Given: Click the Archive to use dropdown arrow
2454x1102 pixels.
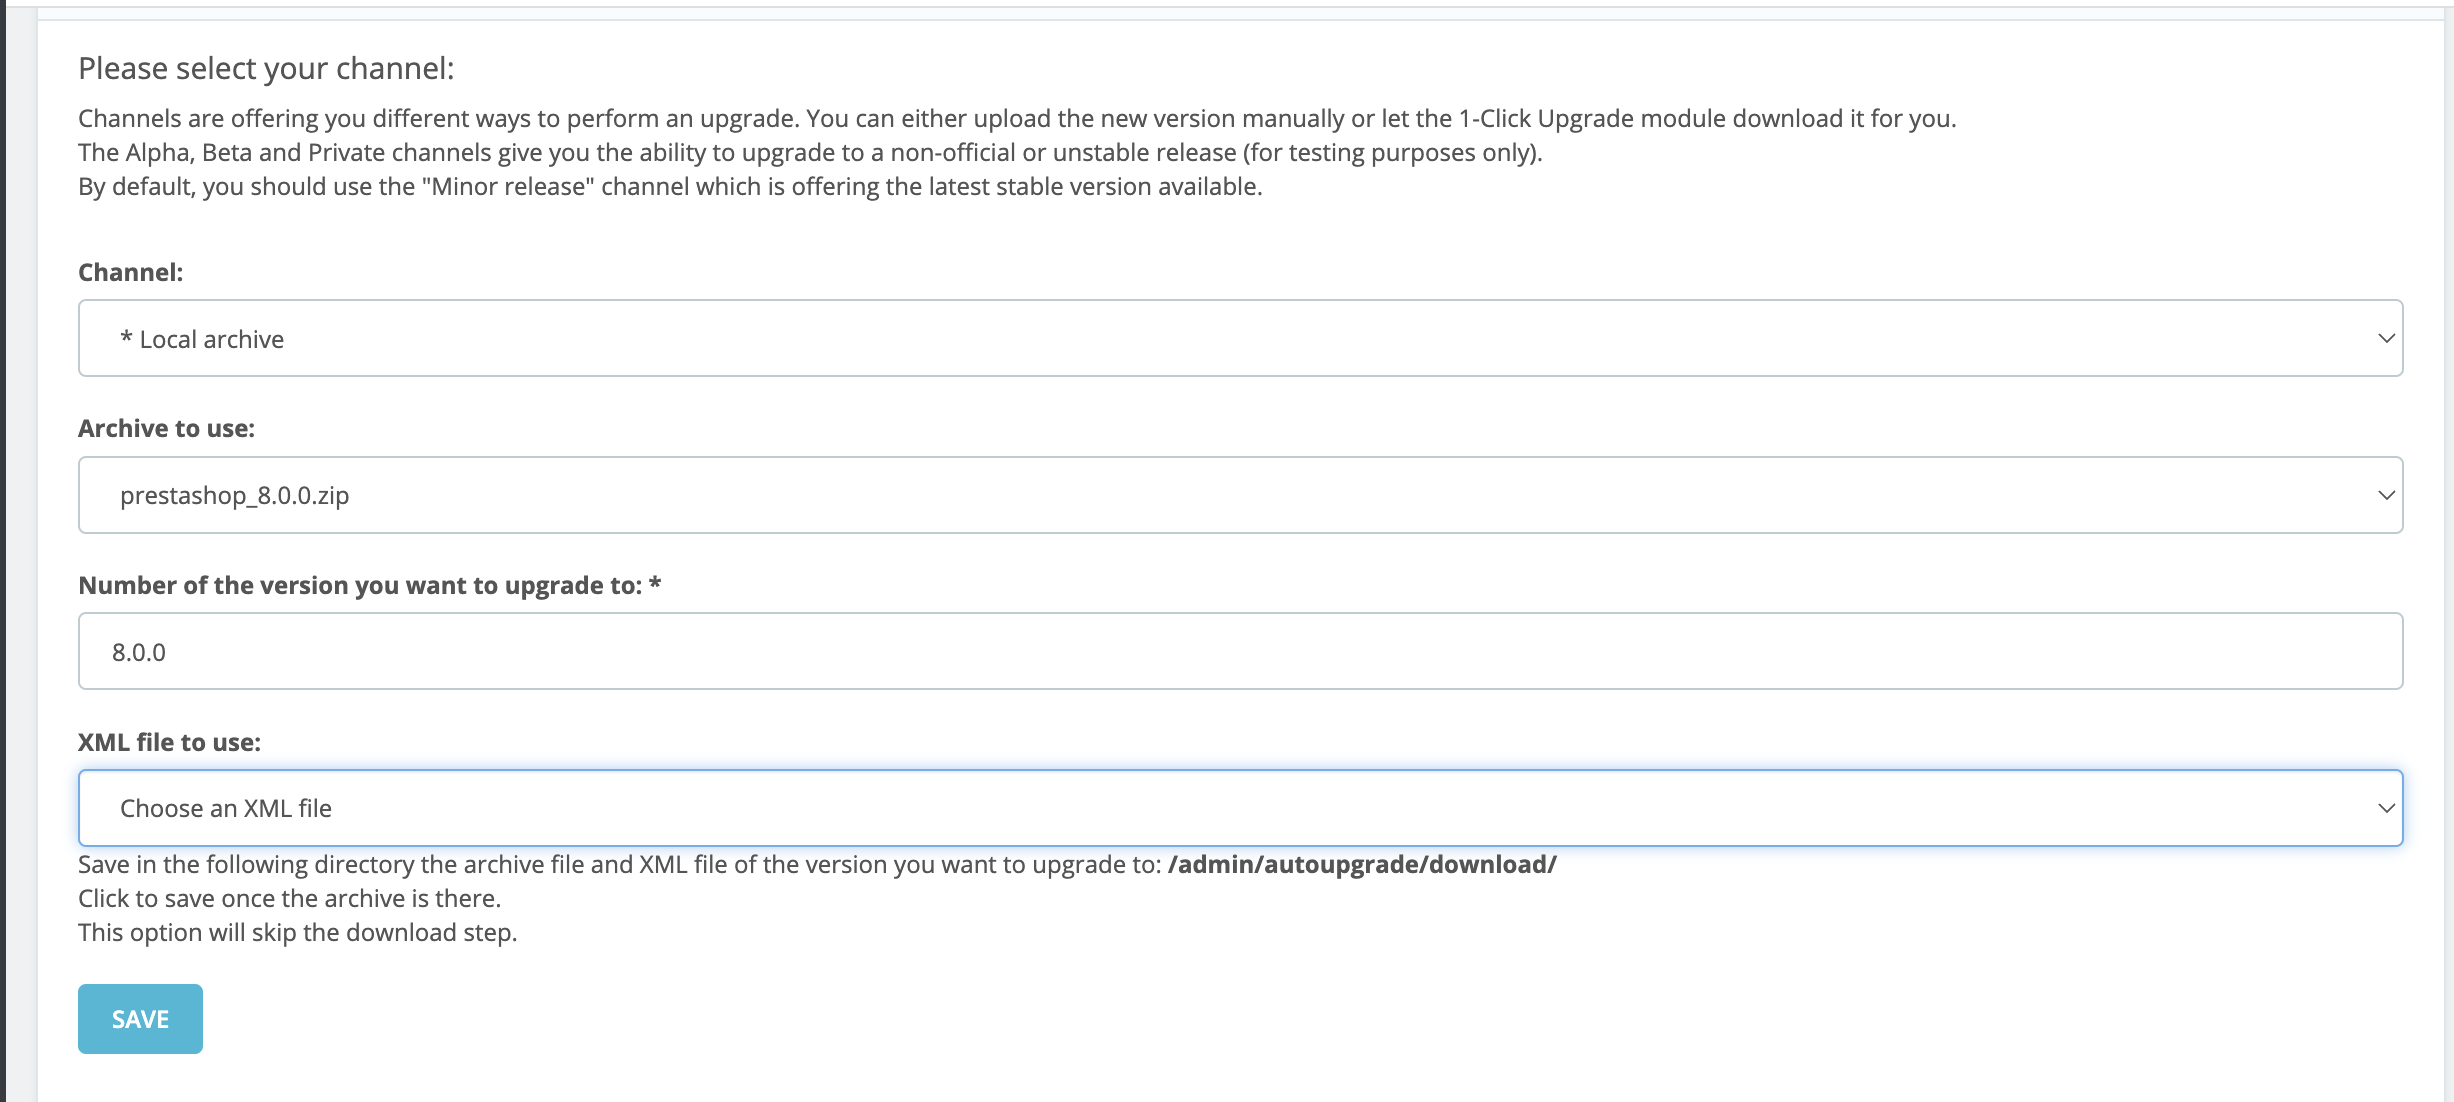Looking at the screenshot, I should point(2387,493).
